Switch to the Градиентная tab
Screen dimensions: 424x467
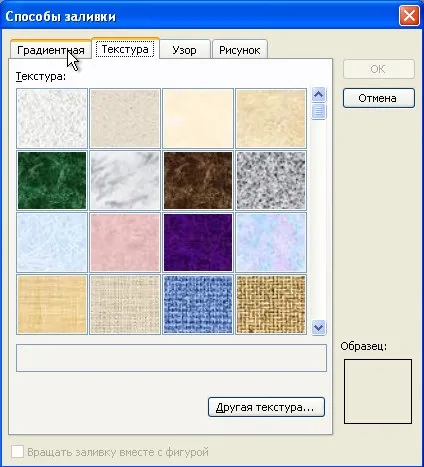tap(51, 50)
